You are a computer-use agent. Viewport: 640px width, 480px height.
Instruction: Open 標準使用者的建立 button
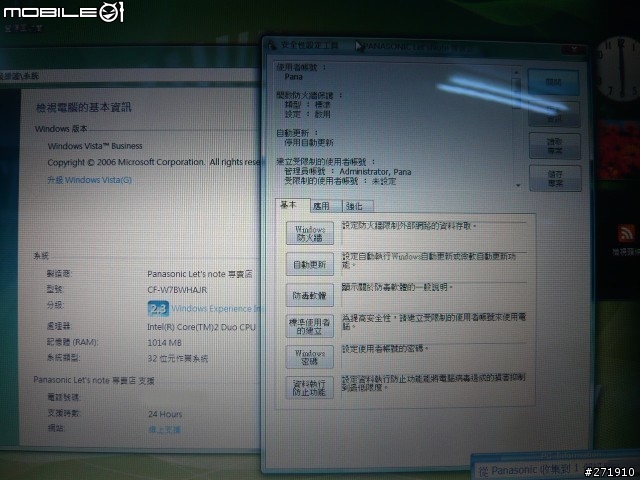310,326
